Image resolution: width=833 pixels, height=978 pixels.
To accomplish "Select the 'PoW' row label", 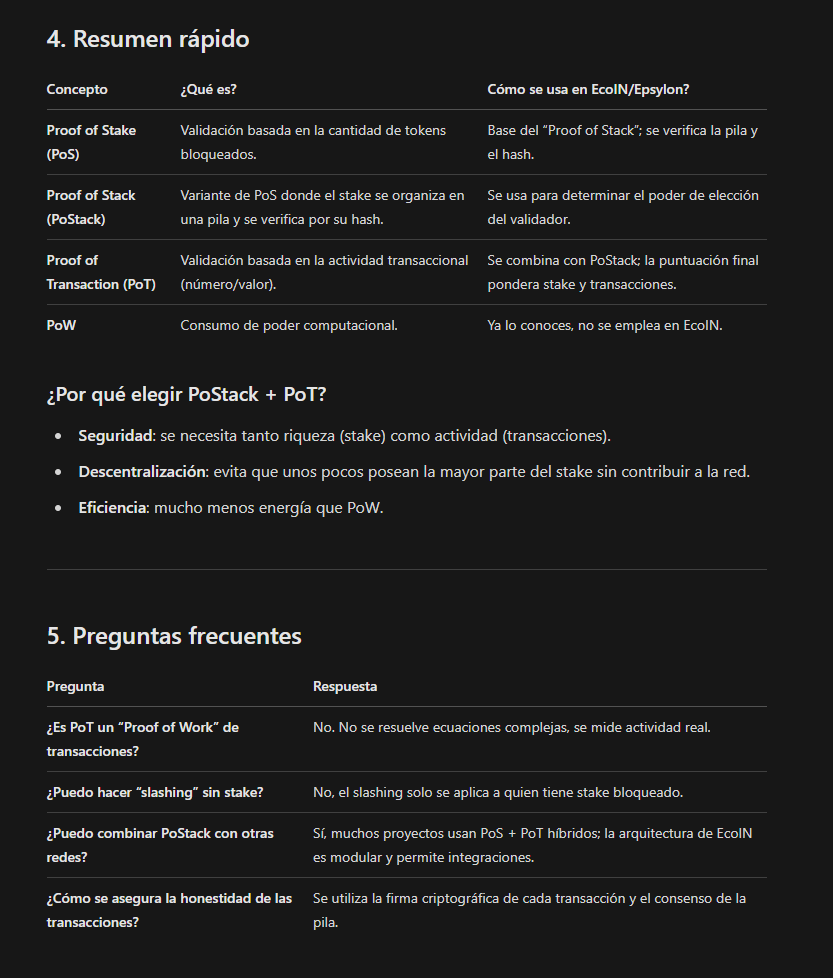I will click(61, 326).
